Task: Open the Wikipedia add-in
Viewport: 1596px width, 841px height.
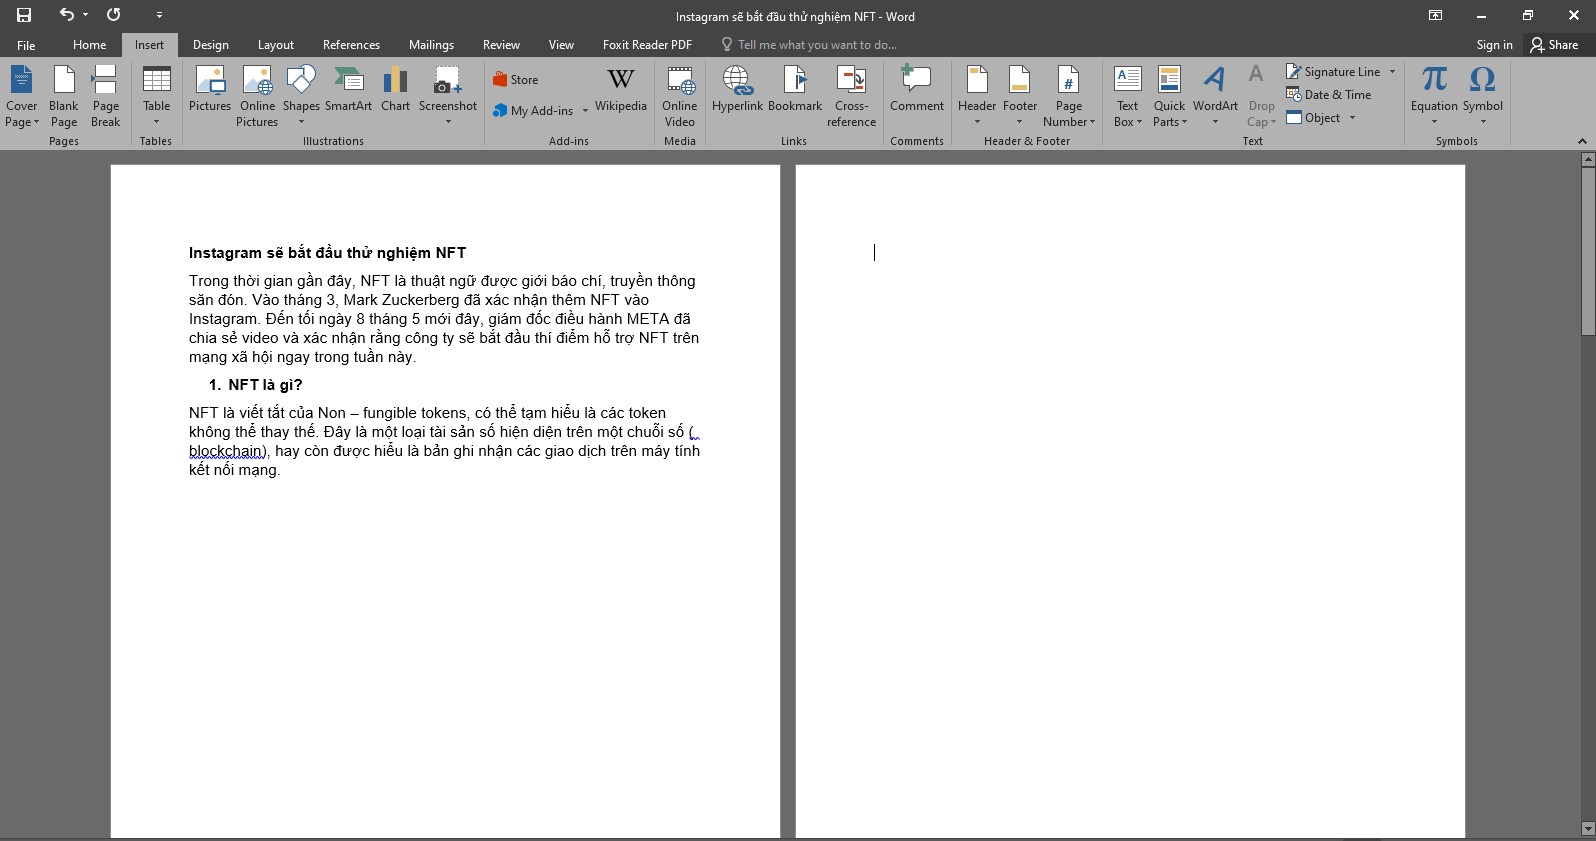Action: [x=621, y=90]
